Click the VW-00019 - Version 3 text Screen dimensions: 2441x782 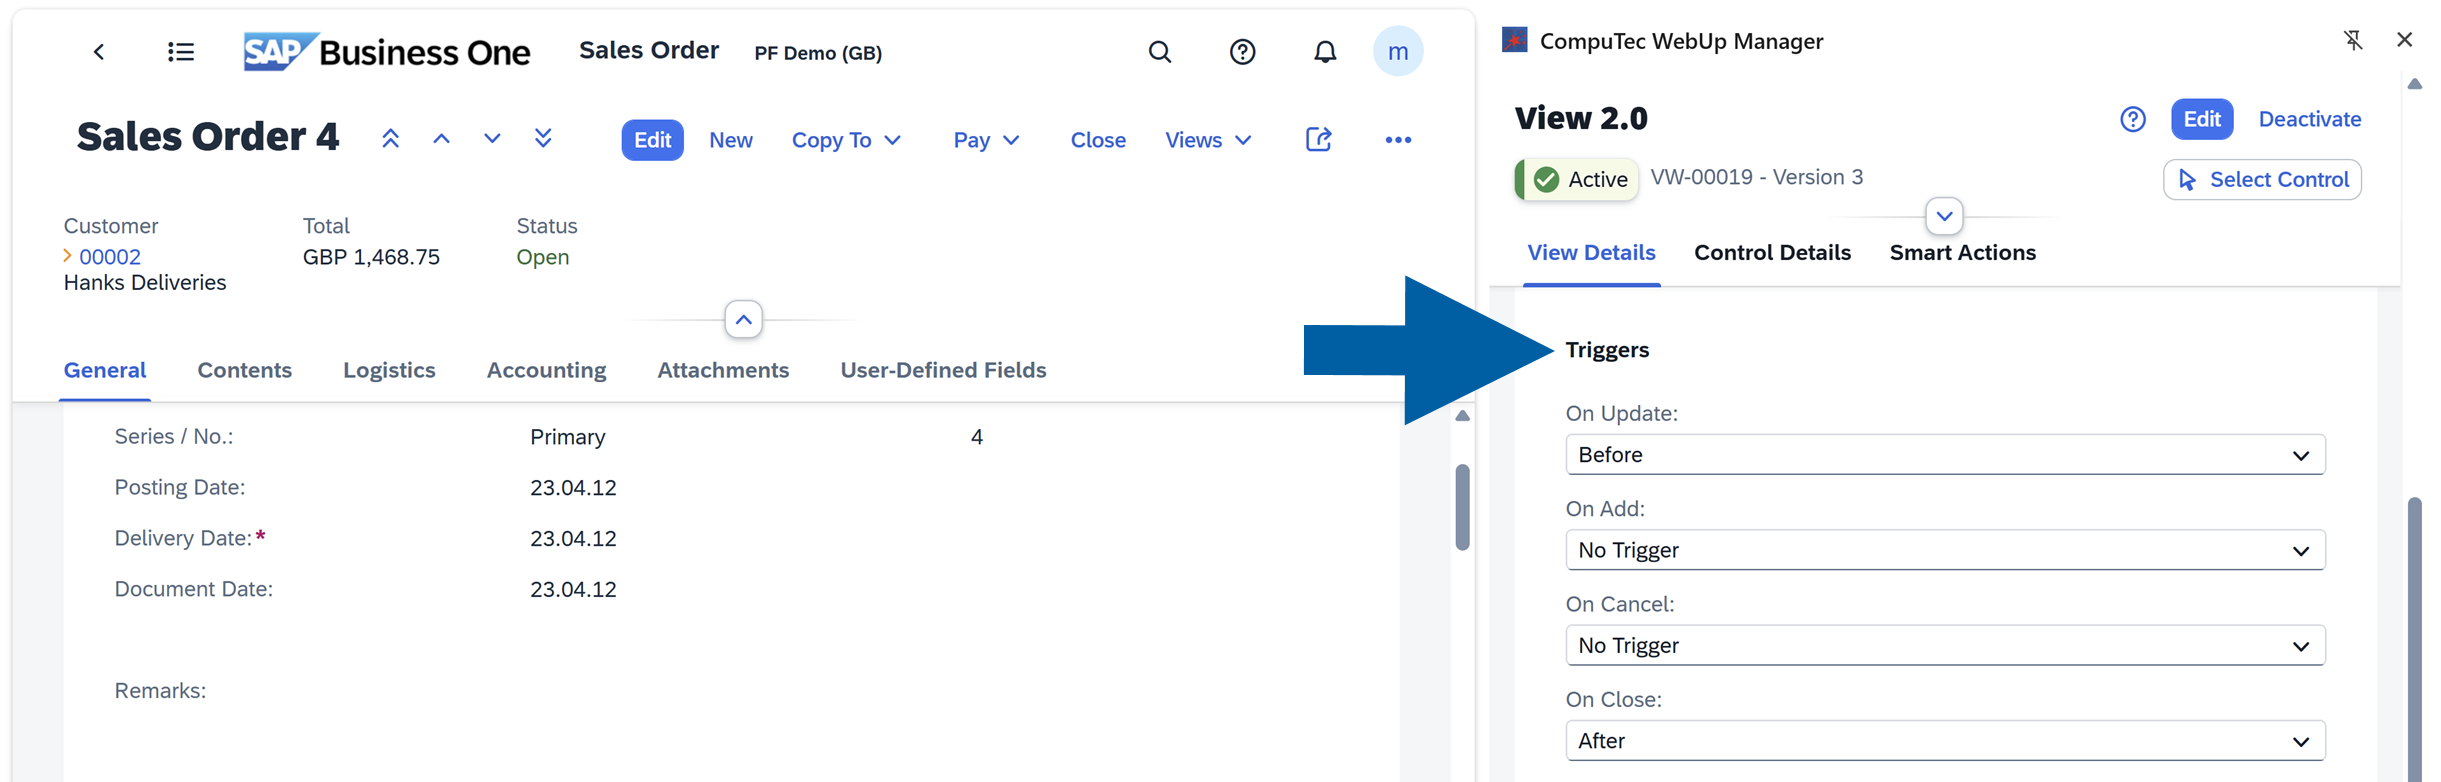[1757, 177]
